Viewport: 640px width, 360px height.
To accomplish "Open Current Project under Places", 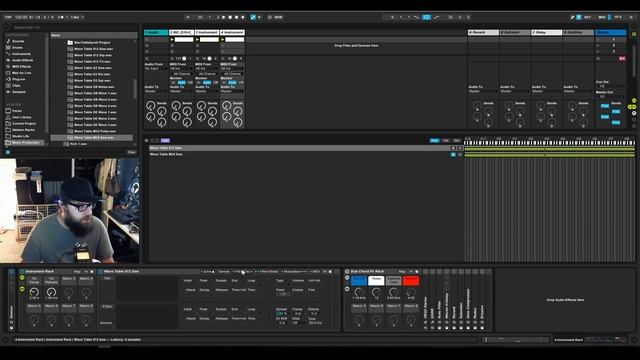I will [24, 123].
